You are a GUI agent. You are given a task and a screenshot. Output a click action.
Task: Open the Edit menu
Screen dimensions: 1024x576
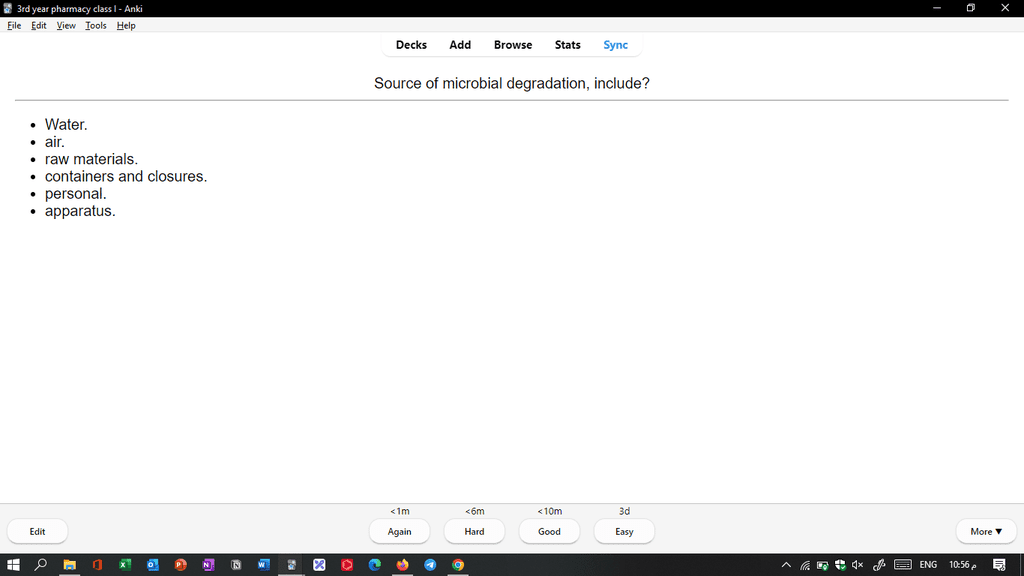[39, 25]
